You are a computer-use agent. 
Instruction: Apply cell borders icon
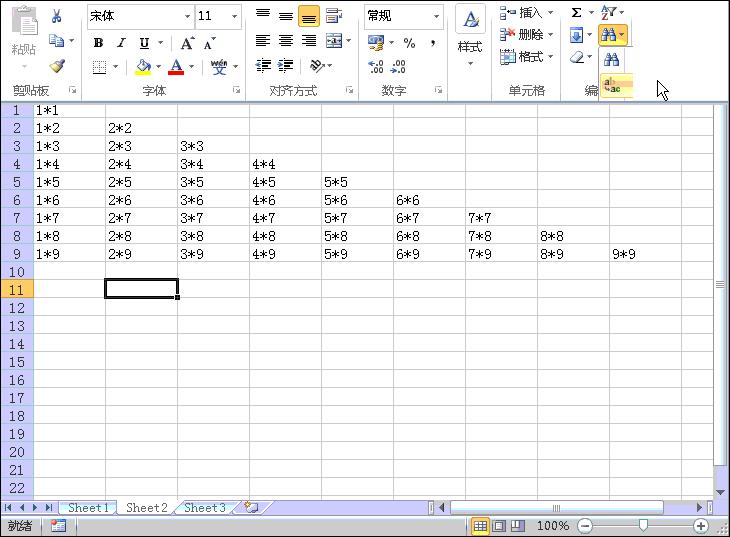tap(99, 67)
